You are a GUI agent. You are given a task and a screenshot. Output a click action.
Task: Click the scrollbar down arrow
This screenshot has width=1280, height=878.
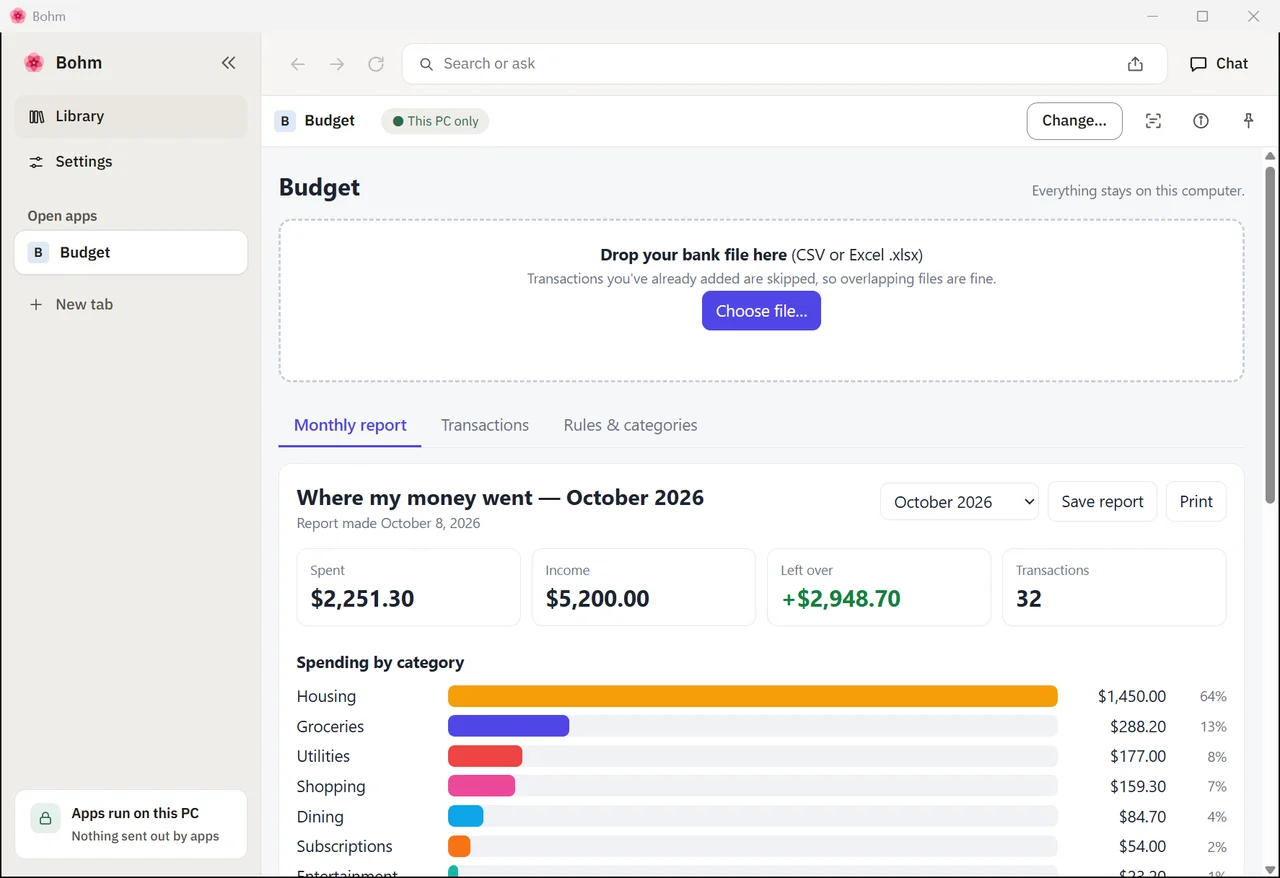pyautogui.click(x=1270, y=870)
